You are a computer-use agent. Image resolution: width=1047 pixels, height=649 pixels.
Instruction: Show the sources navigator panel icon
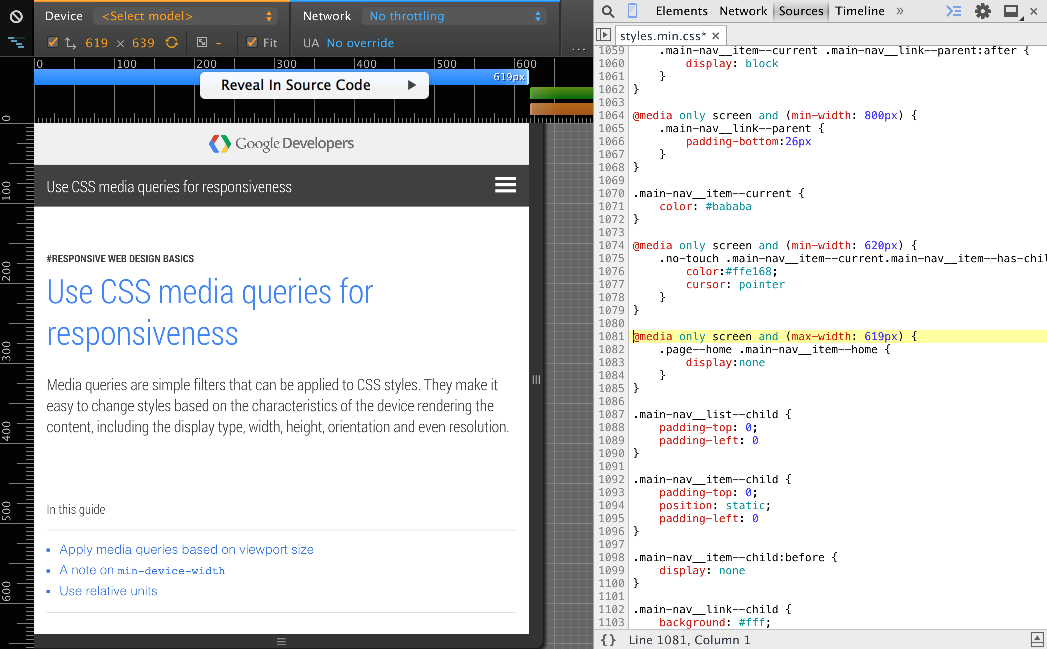pyautogui.click(x=604, y=33)
